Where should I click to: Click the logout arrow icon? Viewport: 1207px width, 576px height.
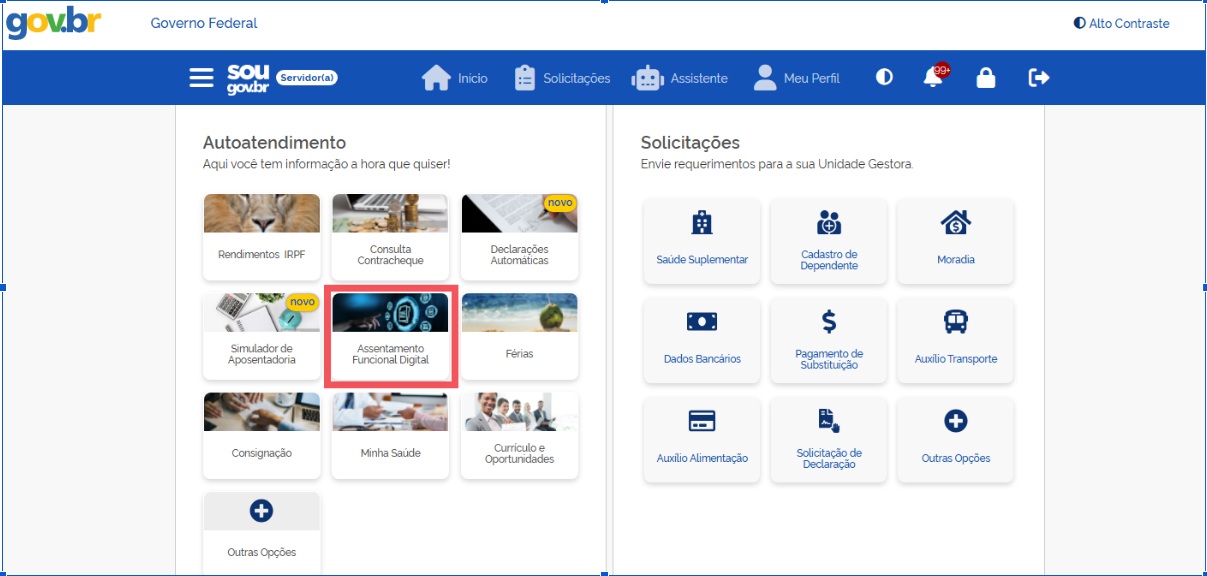pyautogui.click(x=1039, y=78)
